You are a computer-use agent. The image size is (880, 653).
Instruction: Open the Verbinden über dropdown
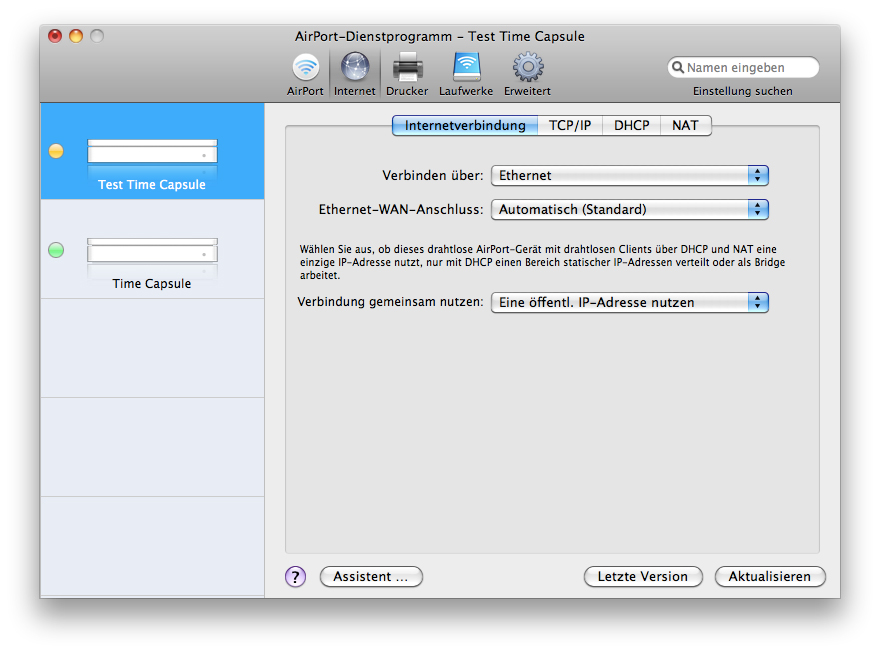click(x=630, y=176)
